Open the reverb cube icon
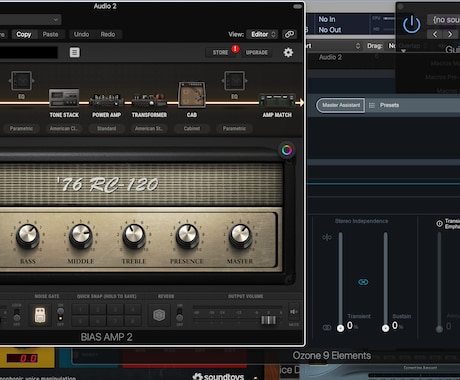The height and width of the screenshot is (380, 460). [159, 315]
